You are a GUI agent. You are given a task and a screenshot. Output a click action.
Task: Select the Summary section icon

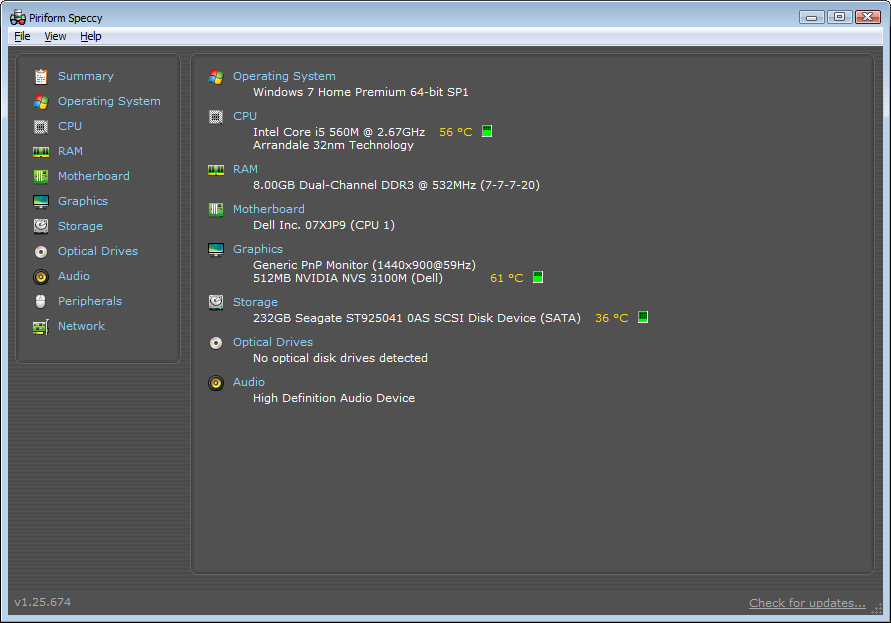point(41,76)
